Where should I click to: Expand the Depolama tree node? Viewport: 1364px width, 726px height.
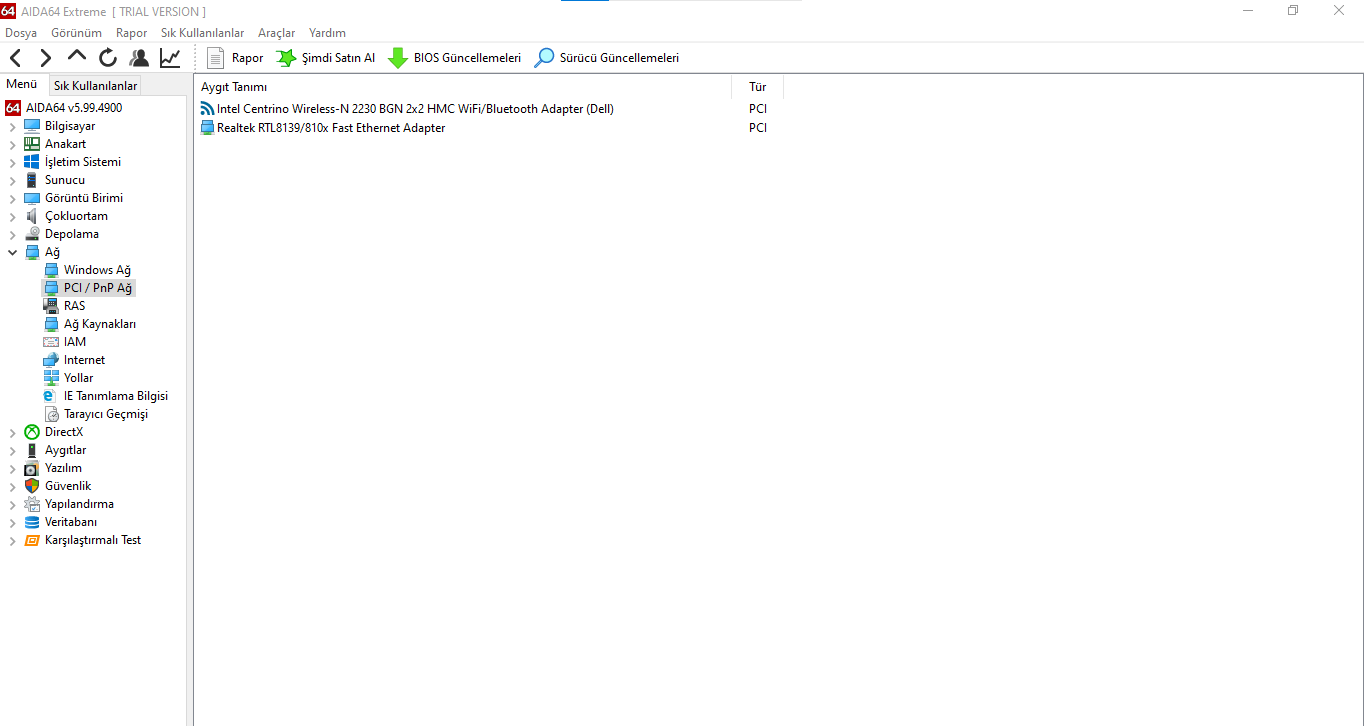(x=13, y=234)
